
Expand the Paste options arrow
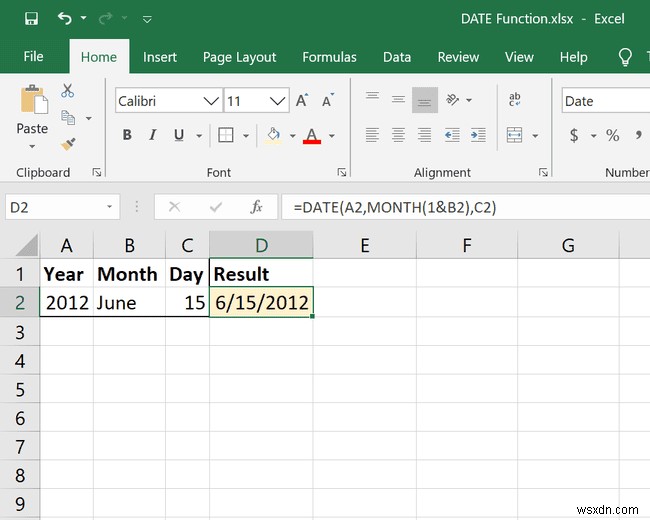coord(32,146)
